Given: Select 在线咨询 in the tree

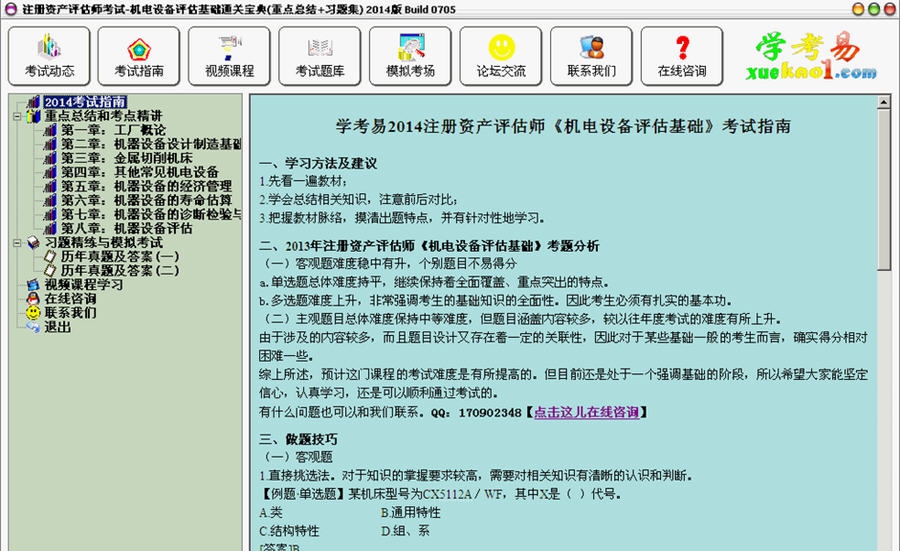Looking at the screenshot, I should [70, 298].
